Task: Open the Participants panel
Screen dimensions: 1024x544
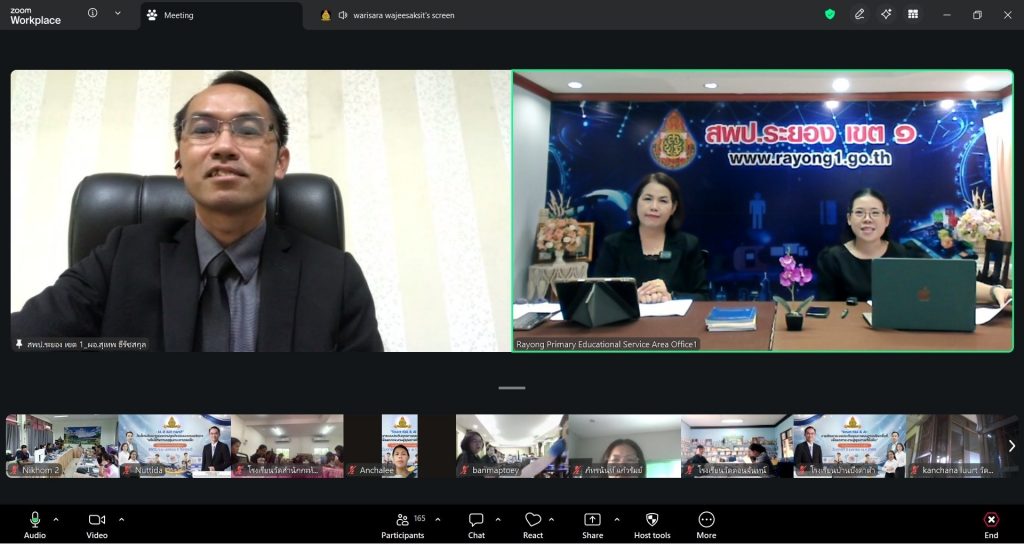Action: (x=403, y=524)
